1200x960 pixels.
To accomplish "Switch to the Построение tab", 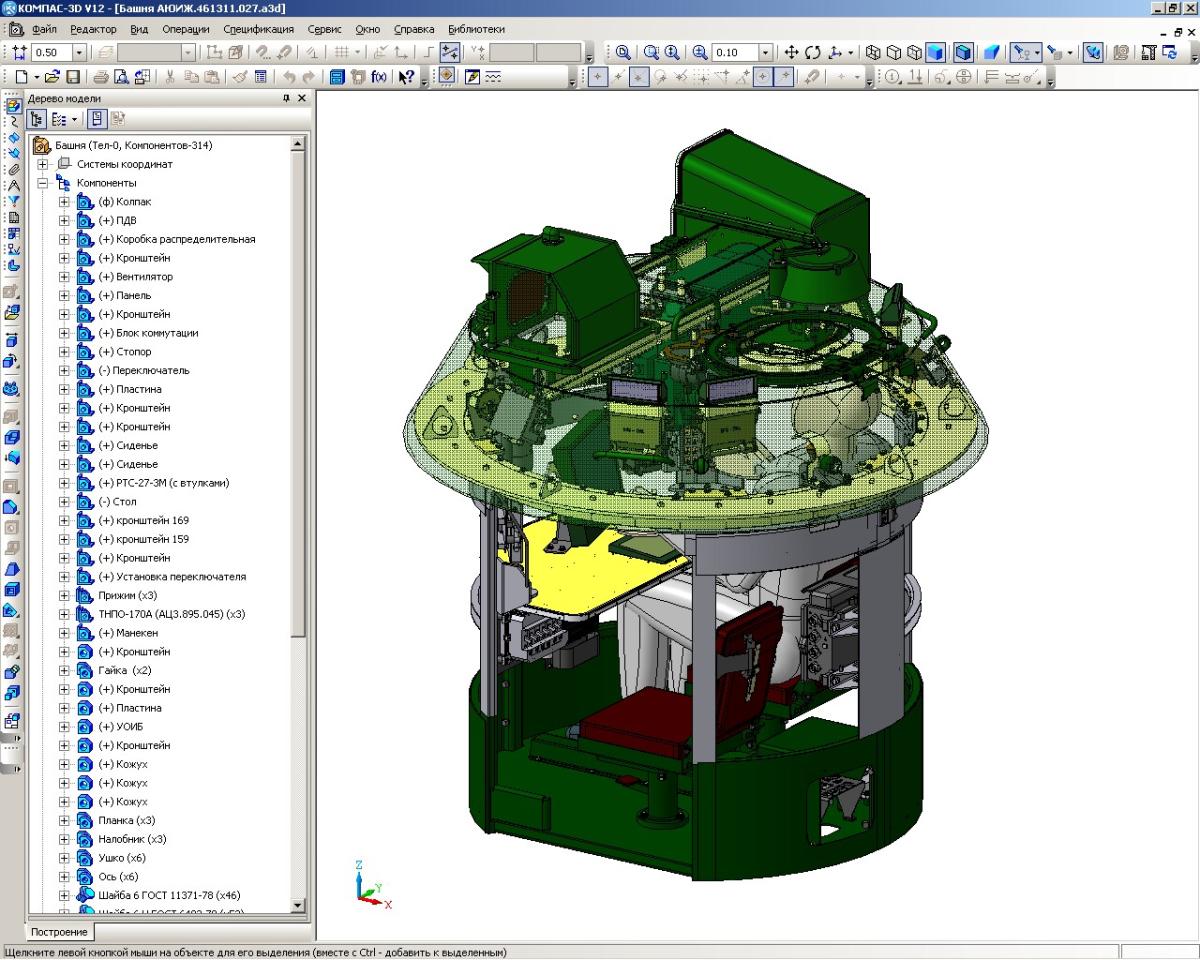I will [x=61, y=932].
